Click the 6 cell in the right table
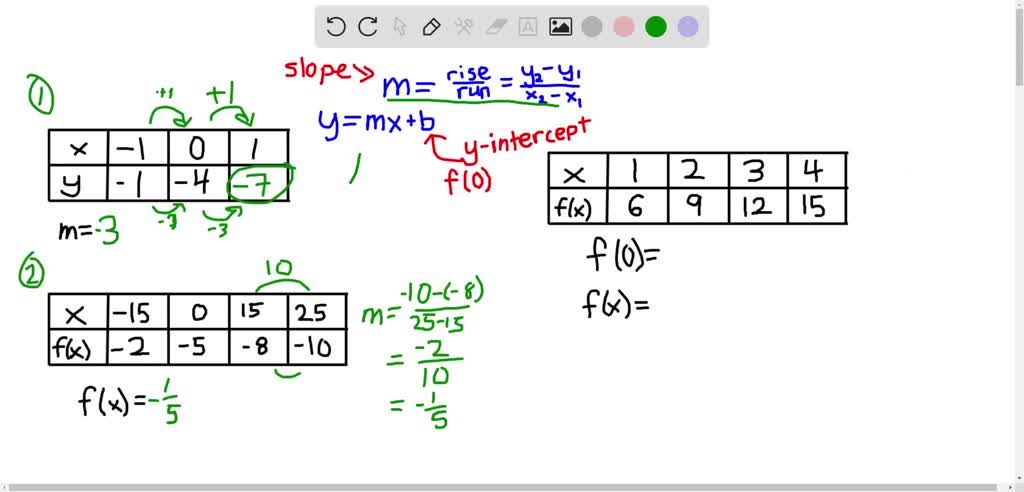 [637, 207]
